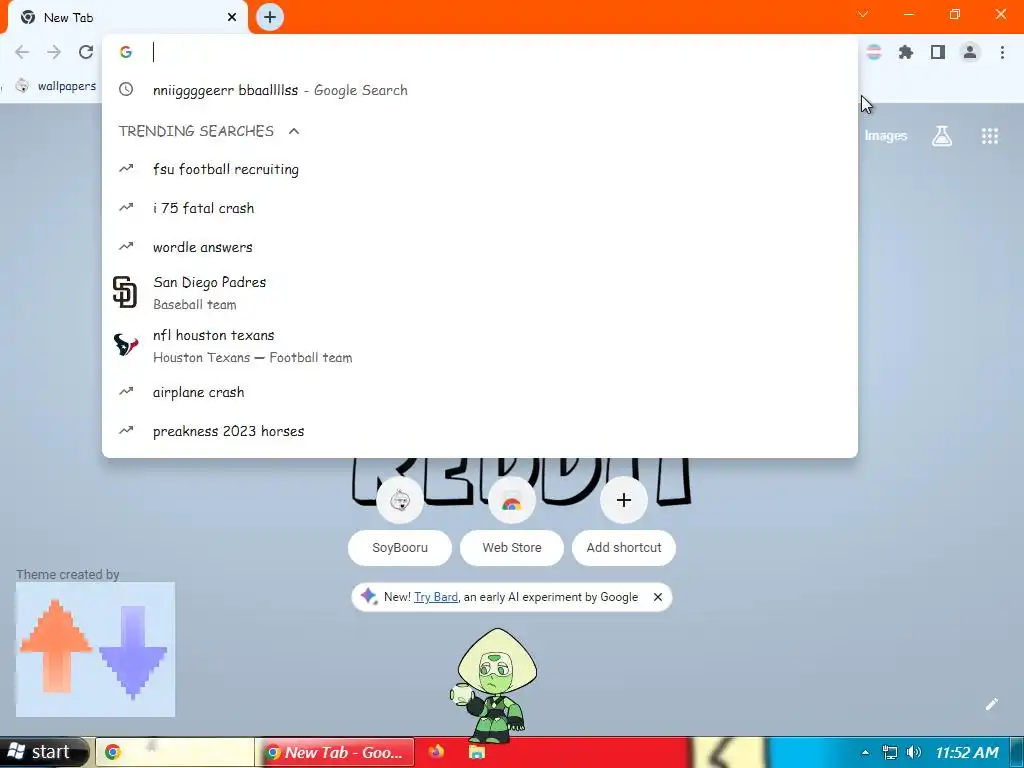Open Chrome's three-dot menu
Image resolution: width=1024 pixels, height=768 pixels.
pyautogui.click(x=1002, y=52)
